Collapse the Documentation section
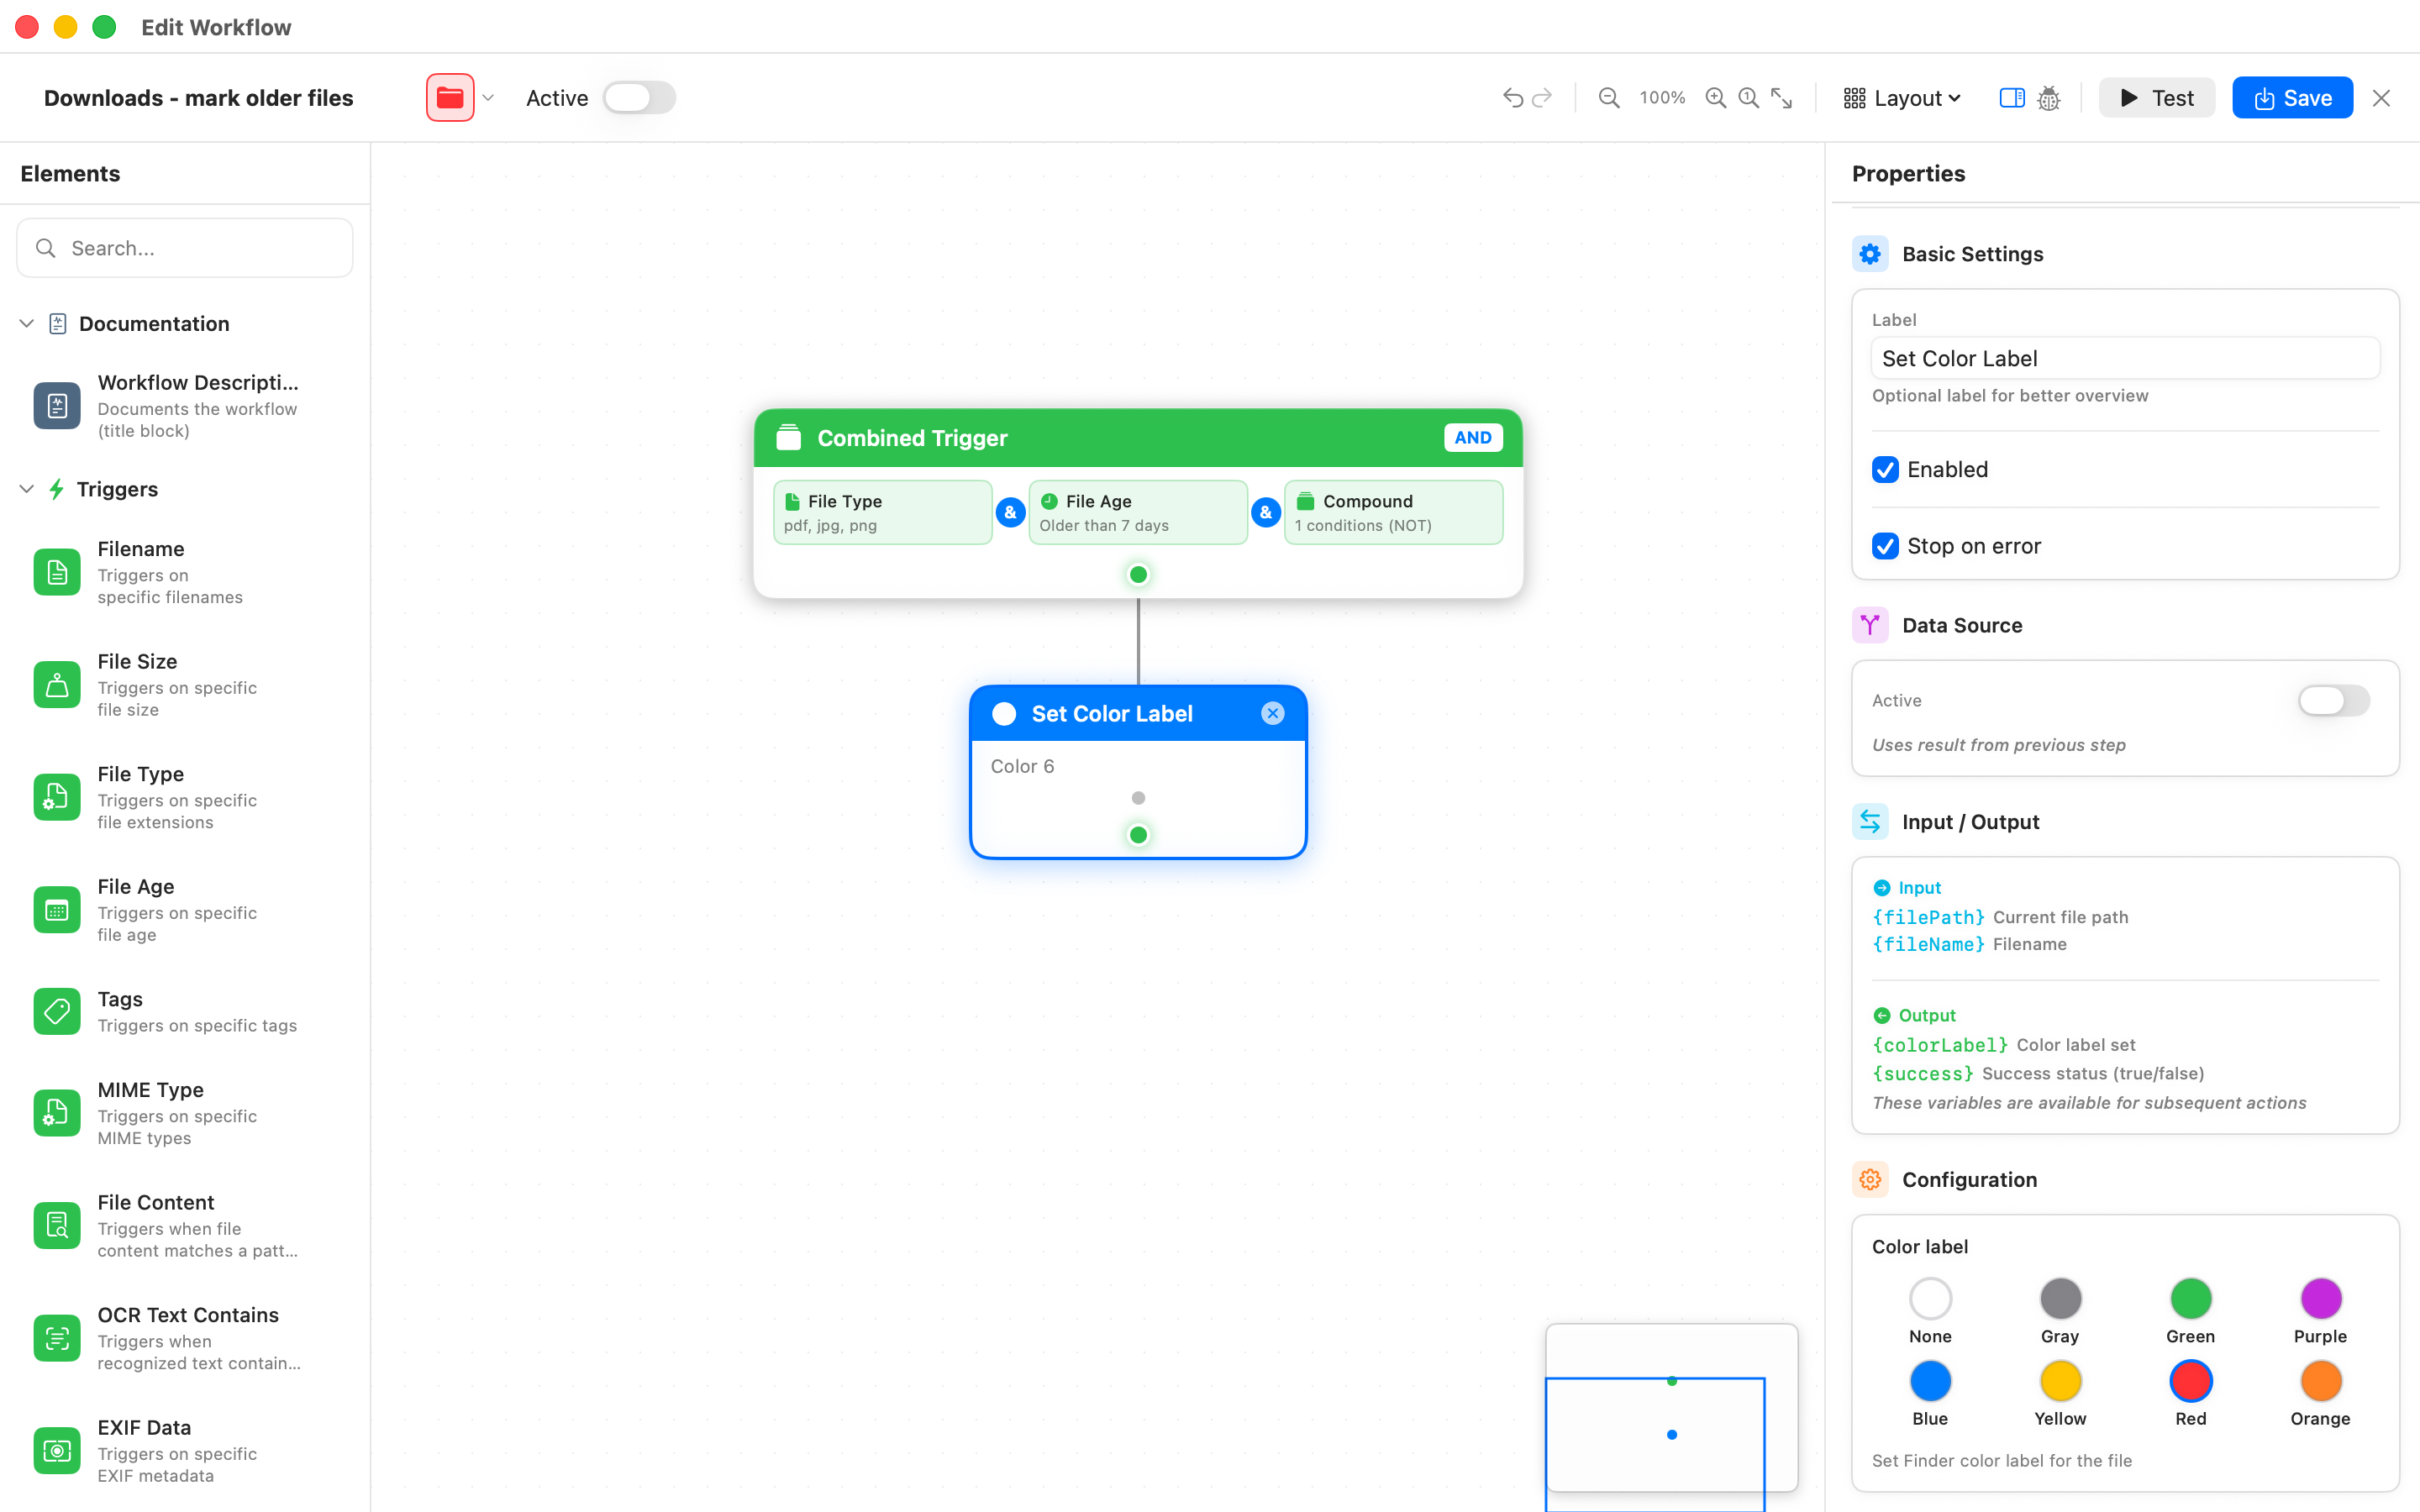 pos(27,323)
